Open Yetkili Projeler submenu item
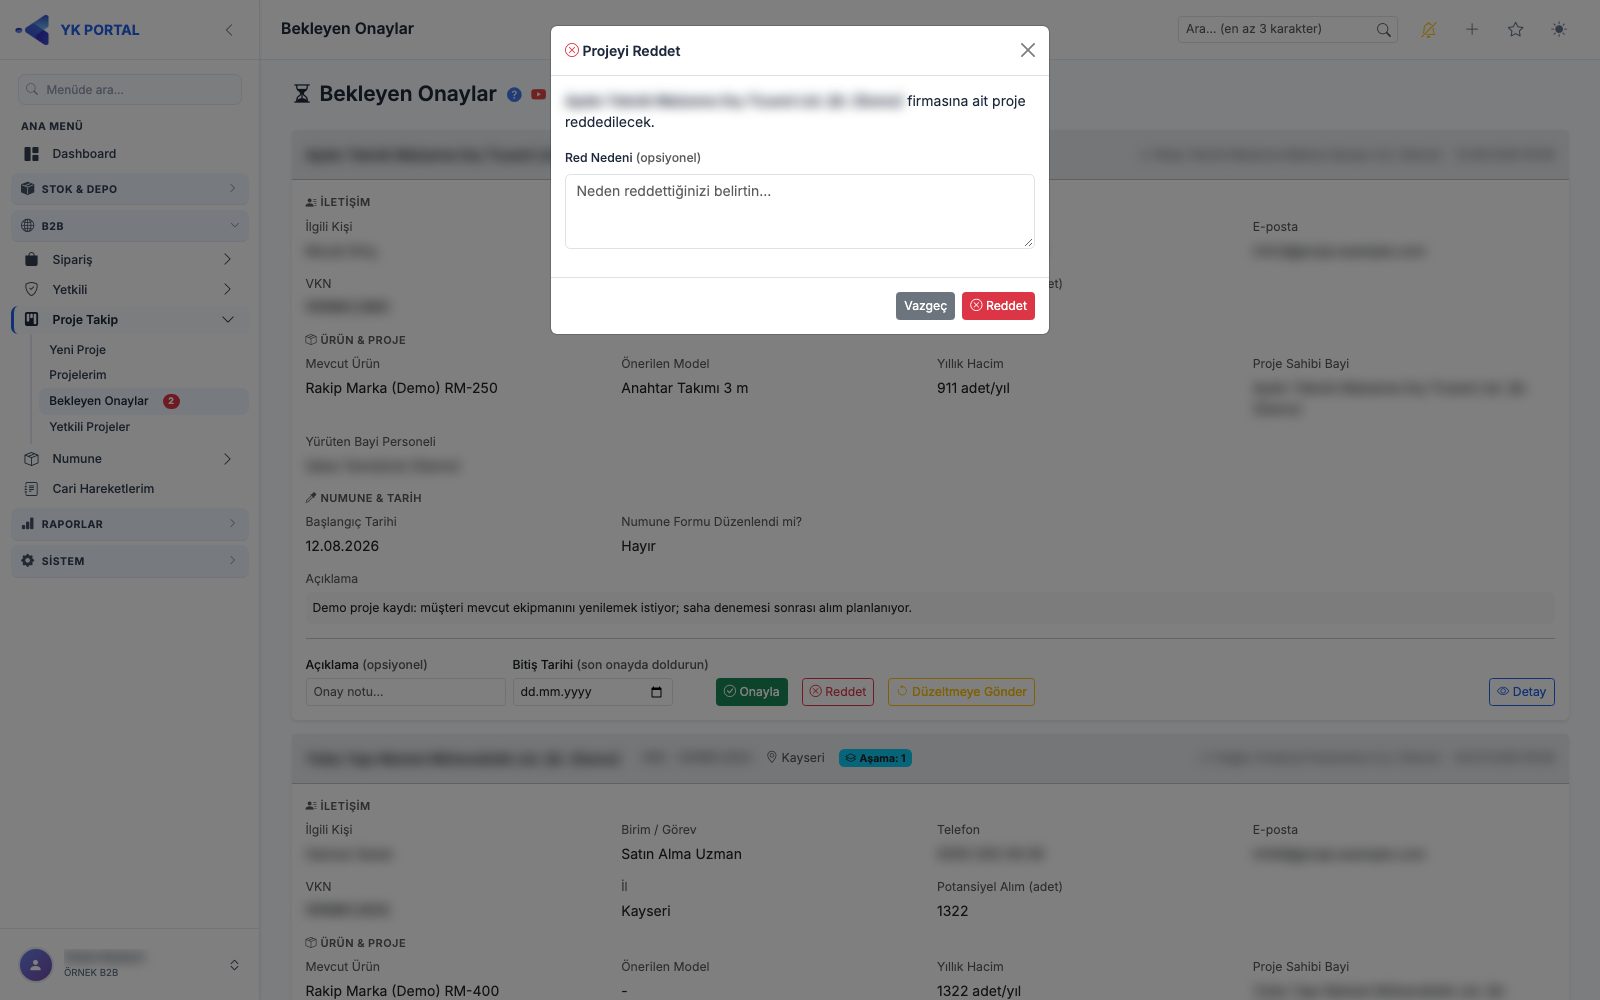This screenshot has width=1600, height=1000. point(90,427)
